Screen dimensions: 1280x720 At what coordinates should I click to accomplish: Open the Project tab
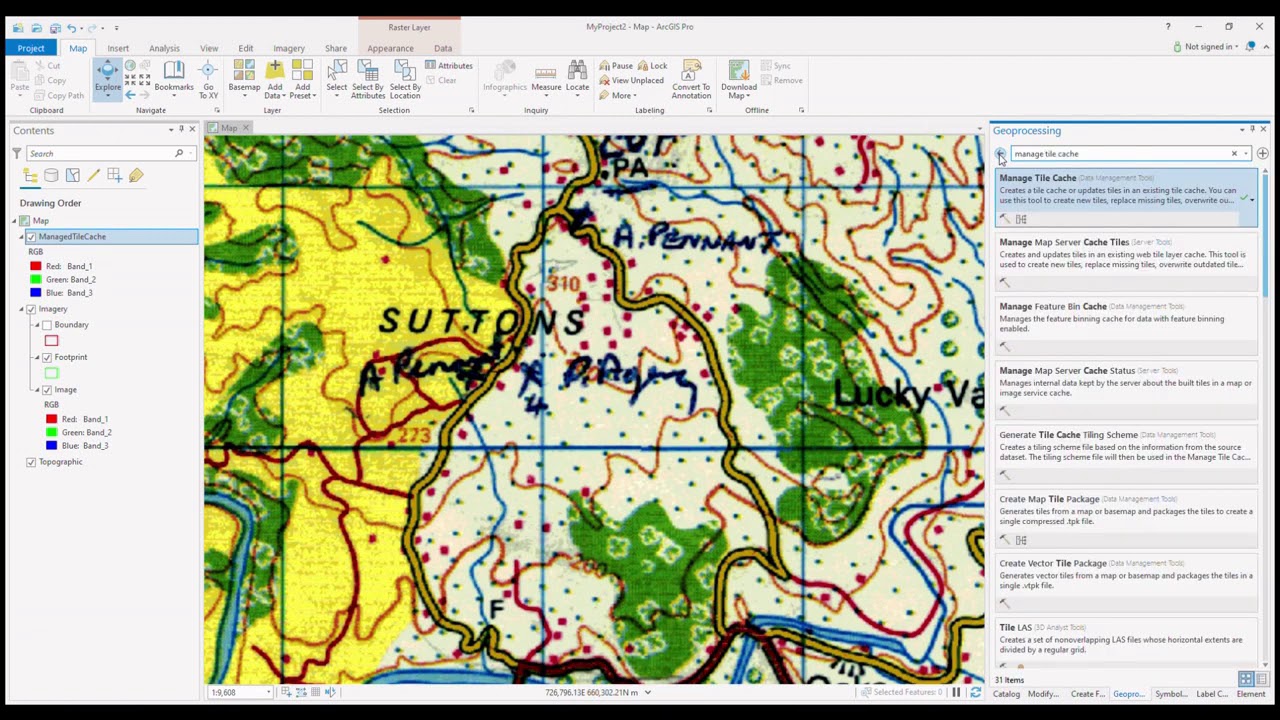coord(31,48)
